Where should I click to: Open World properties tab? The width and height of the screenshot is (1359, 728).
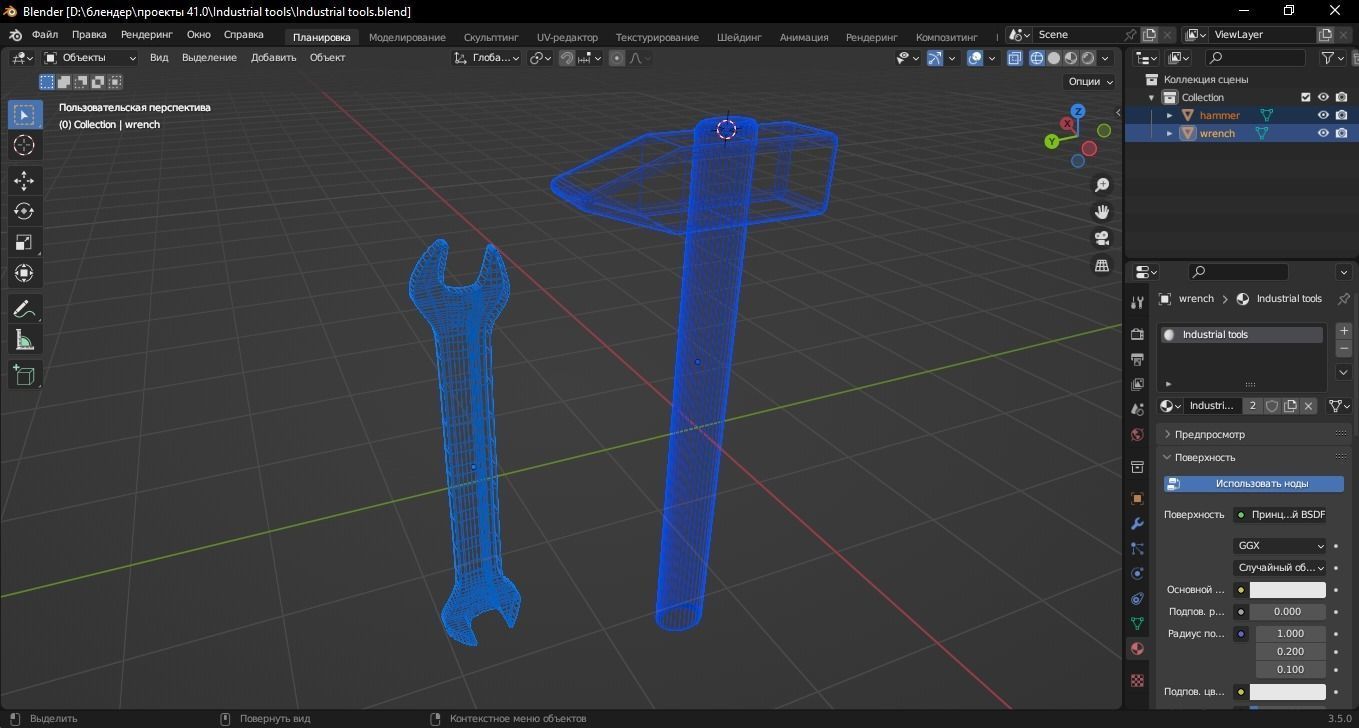click(1137, 434)
